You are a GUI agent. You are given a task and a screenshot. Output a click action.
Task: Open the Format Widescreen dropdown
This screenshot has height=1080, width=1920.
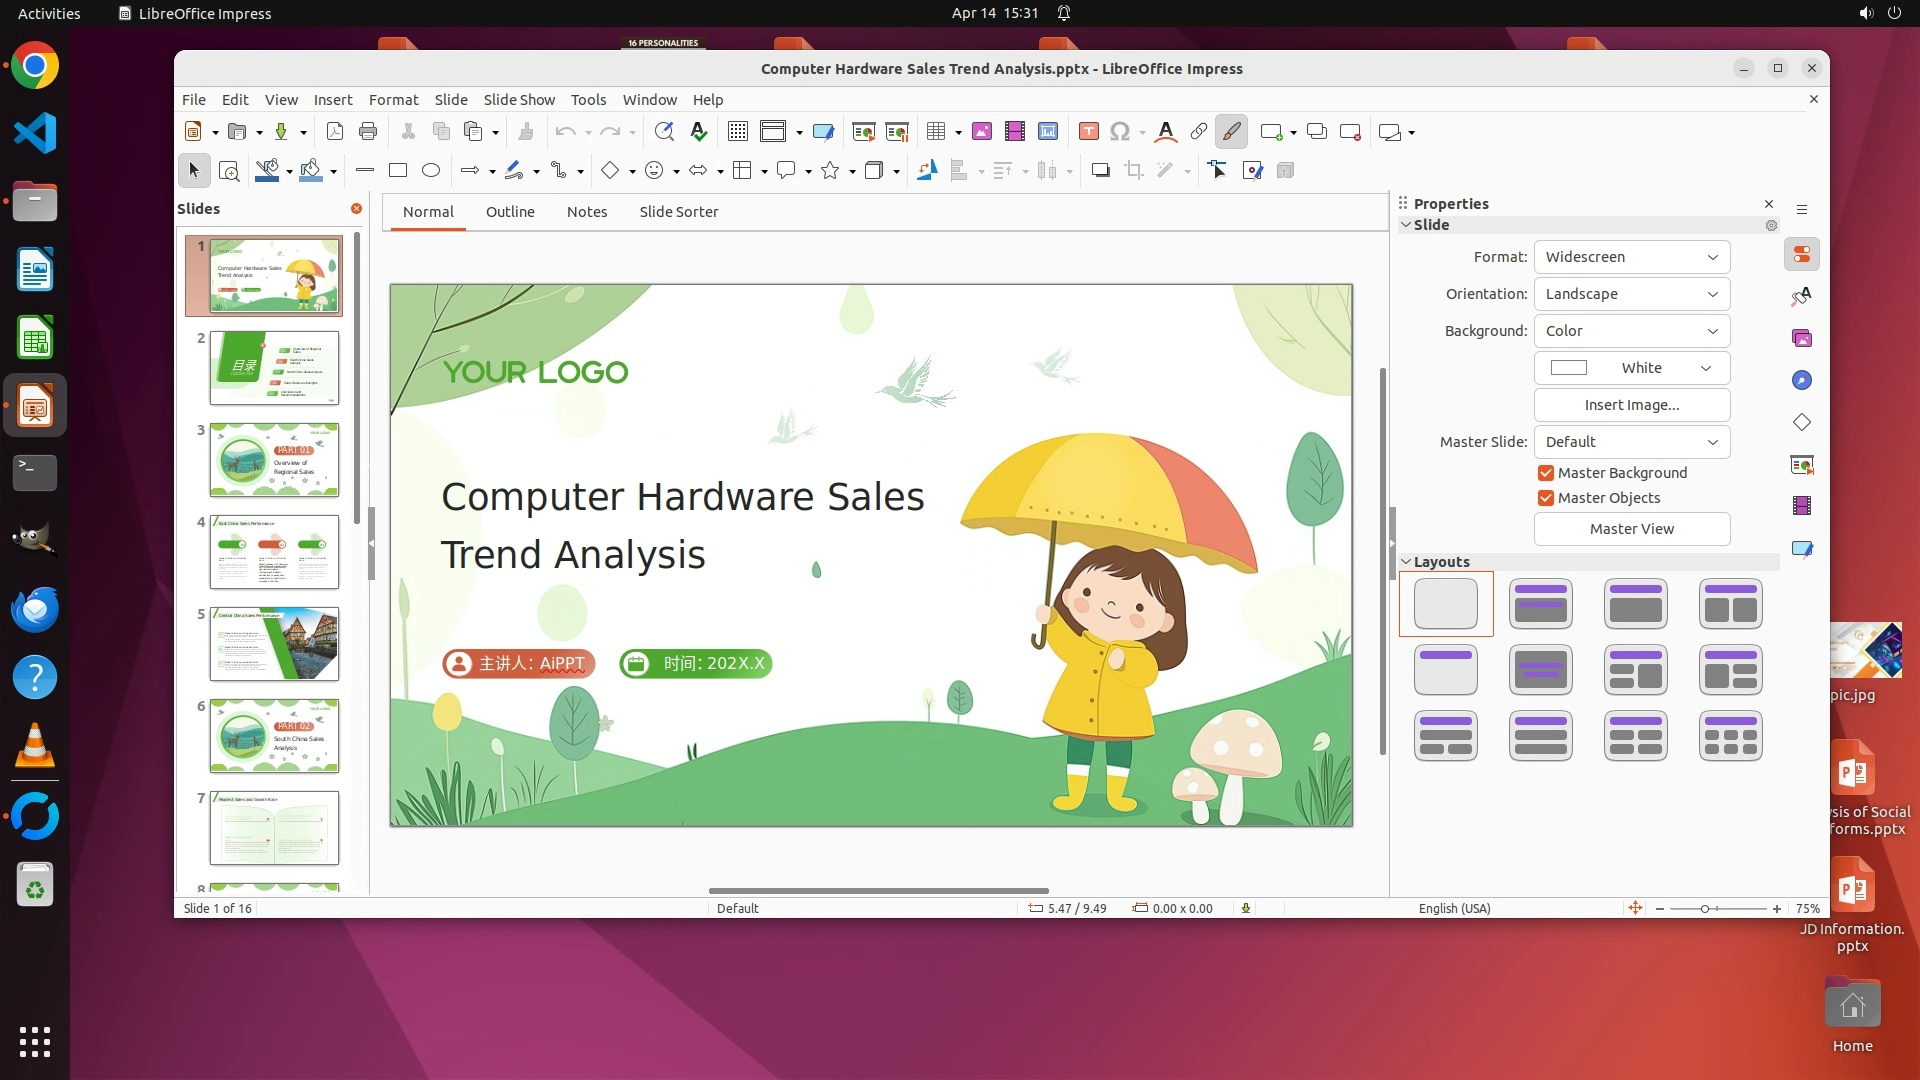(1631, 257)
